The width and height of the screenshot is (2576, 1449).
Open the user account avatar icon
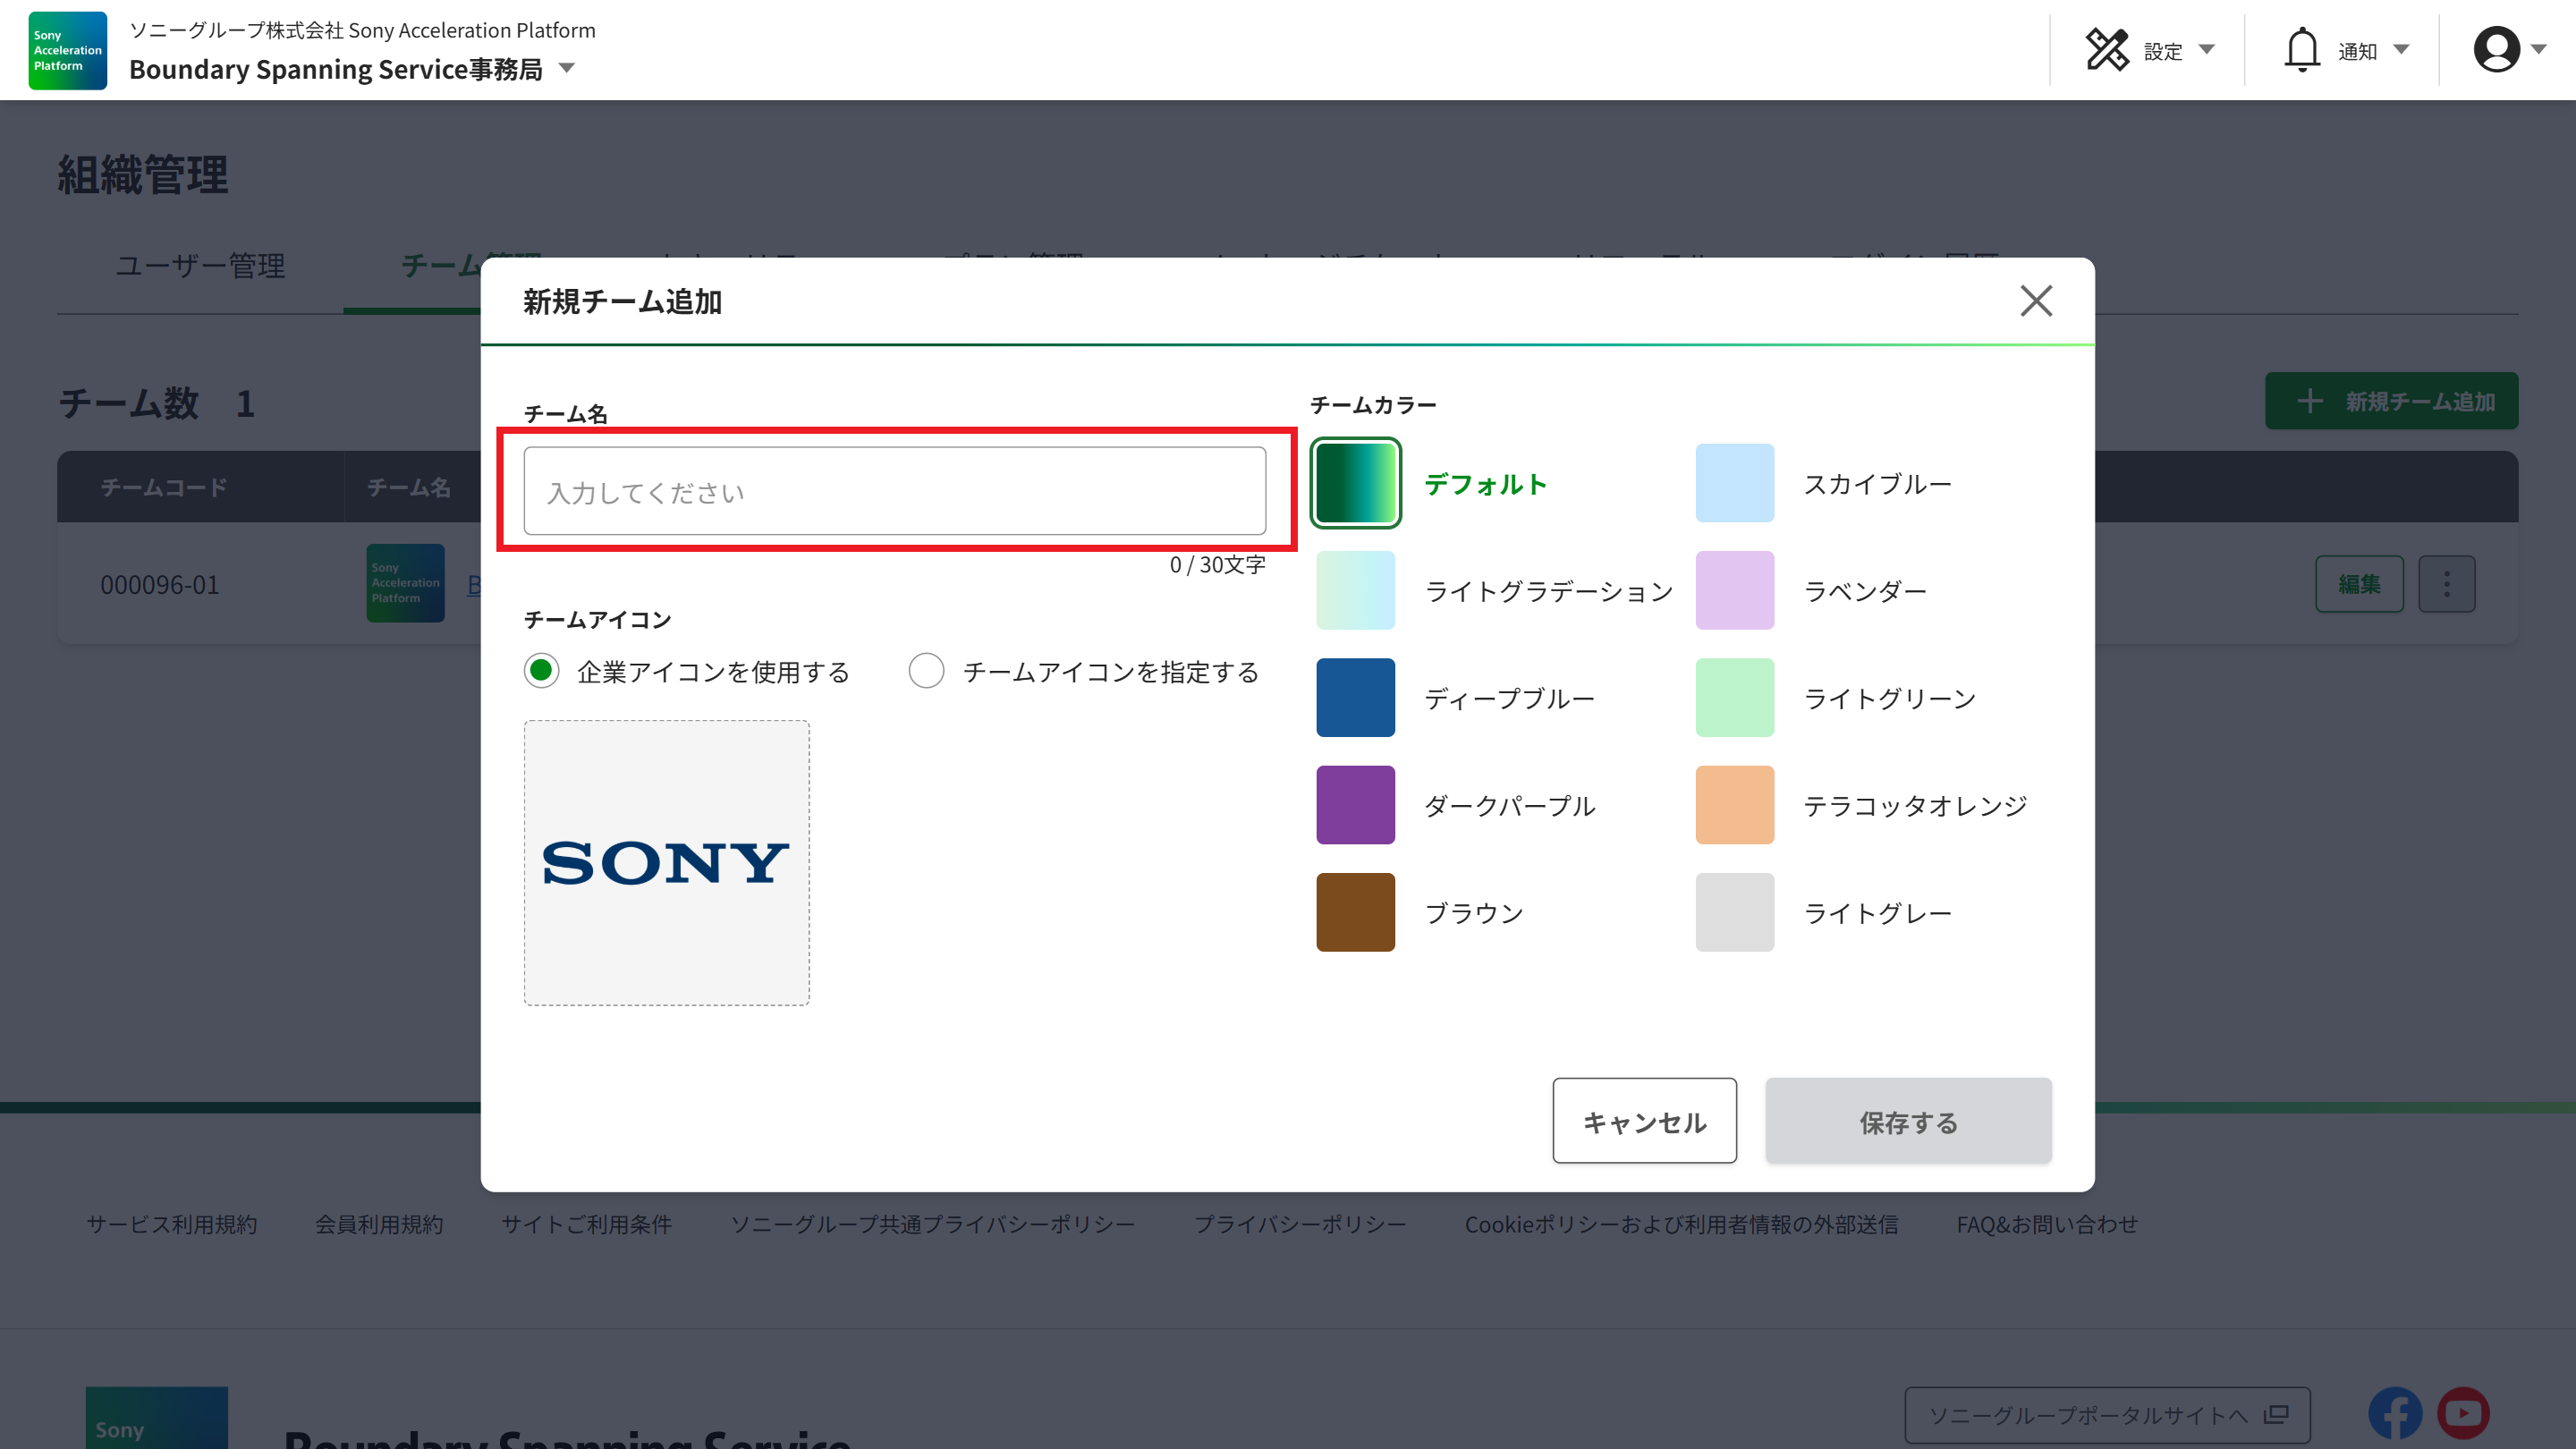(x=2496, y=49)
